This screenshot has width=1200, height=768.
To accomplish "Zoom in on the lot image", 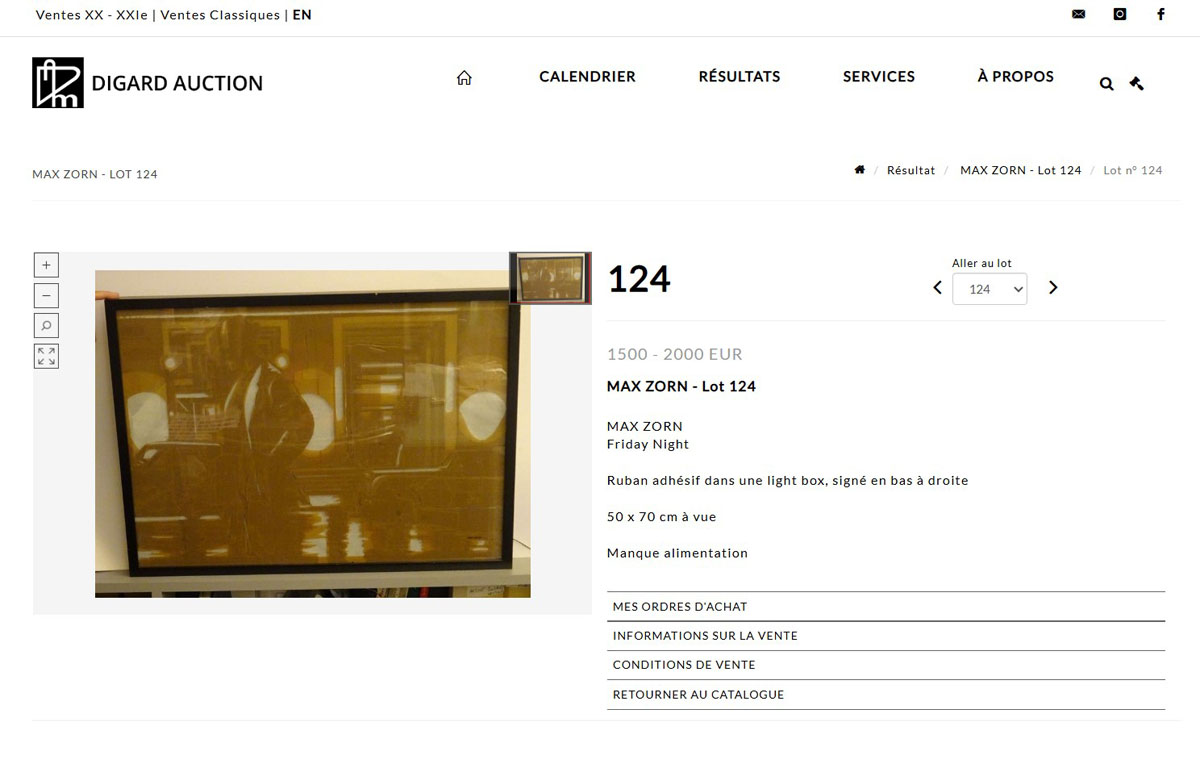I will (46, 265).
